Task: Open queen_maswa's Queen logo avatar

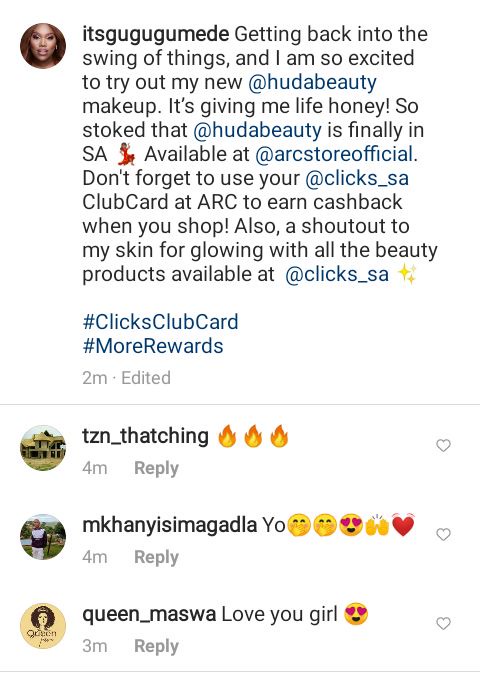Action: pos(43,626)
